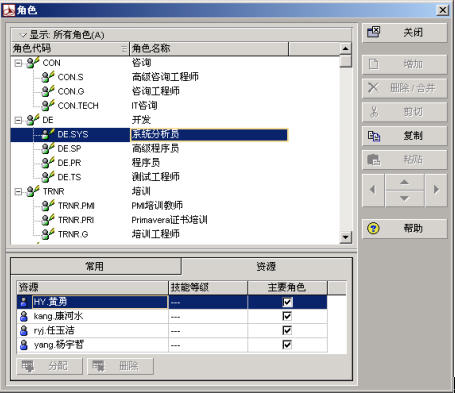Click the role icon beside CON.S
The height and width of the screenshot is (393, 455).
[48, 77]
